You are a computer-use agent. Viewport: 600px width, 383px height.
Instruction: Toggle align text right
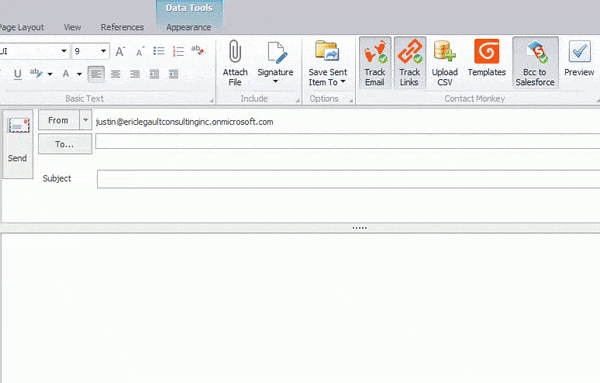coord(135,74)
